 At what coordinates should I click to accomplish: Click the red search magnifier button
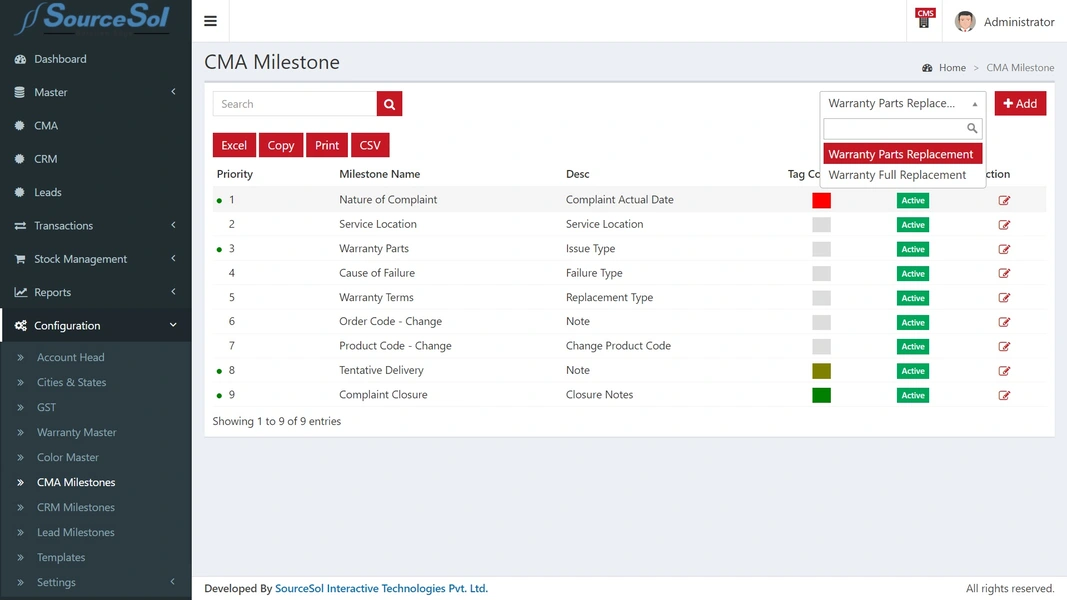click(389, 104)
